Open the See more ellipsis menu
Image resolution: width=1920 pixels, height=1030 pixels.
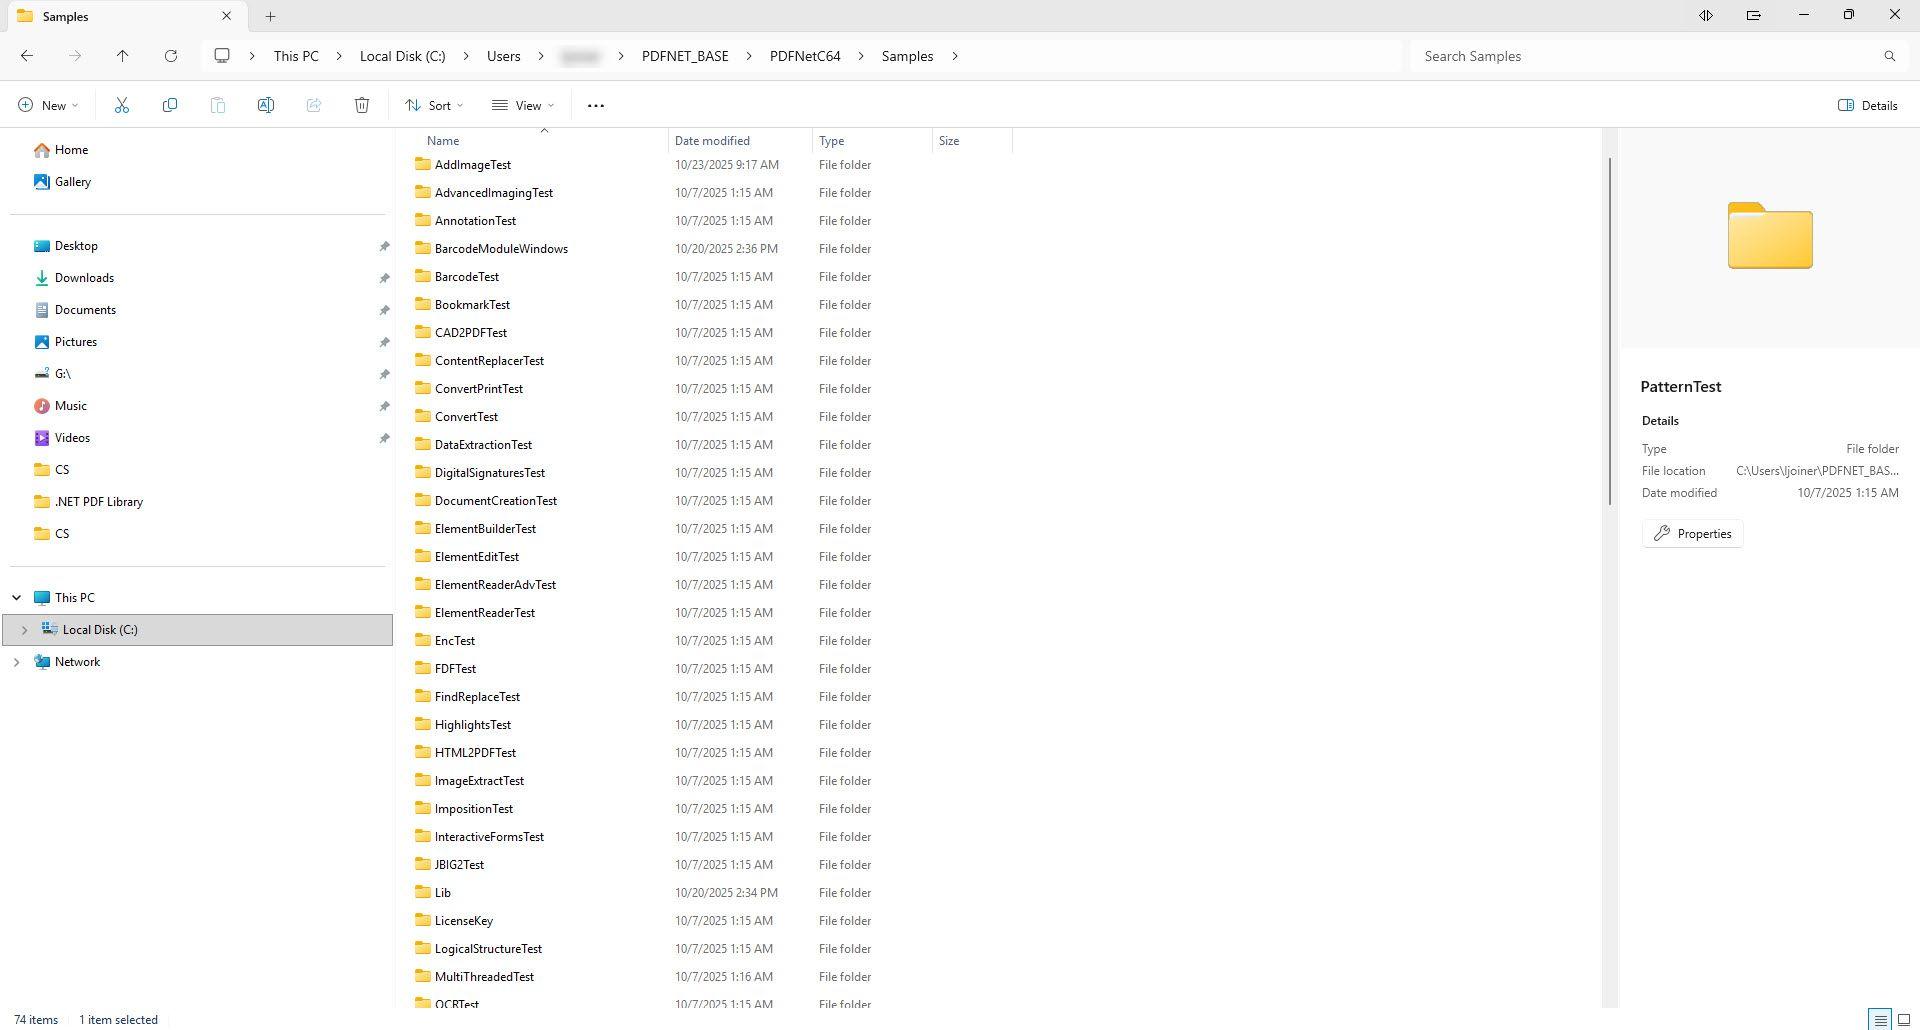tap(596, 105)
